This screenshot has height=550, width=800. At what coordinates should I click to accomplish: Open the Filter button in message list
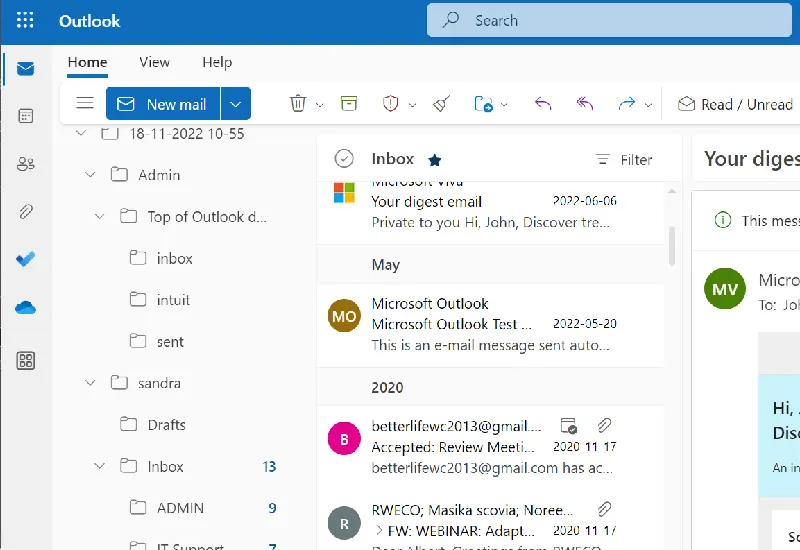coord(623,160)
